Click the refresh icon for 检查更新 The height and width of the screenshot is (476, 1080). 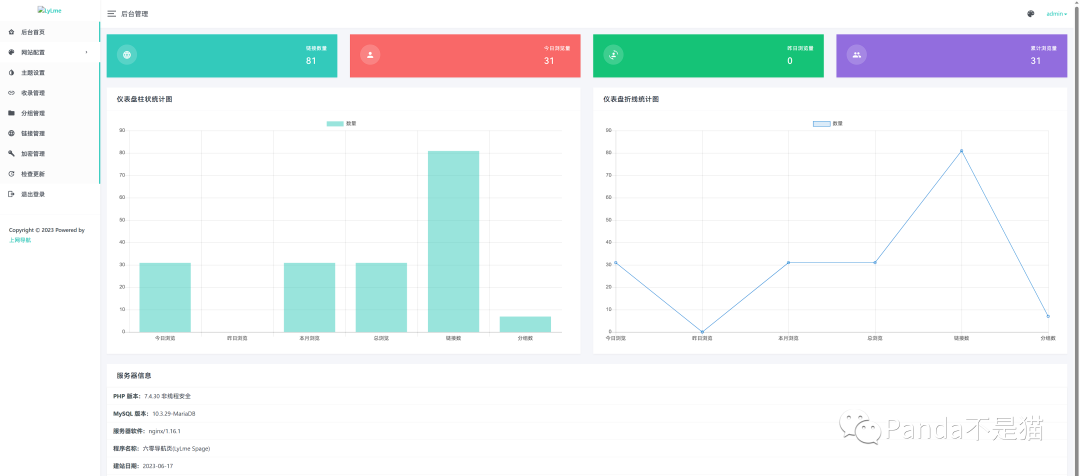(11, 174)
